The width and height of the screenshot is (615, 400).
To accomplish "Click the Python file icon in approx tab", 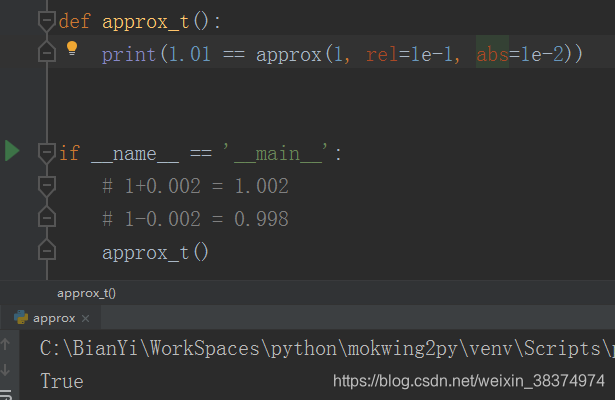I will pos(21,318).
